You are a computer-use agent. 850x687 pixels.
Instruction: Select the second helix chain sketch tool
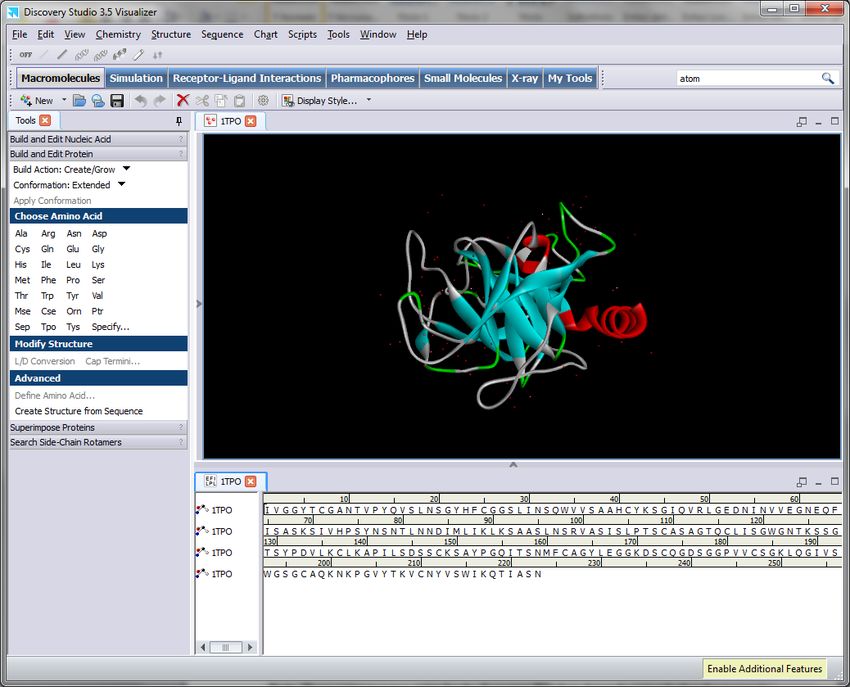(x=100, y=55)
